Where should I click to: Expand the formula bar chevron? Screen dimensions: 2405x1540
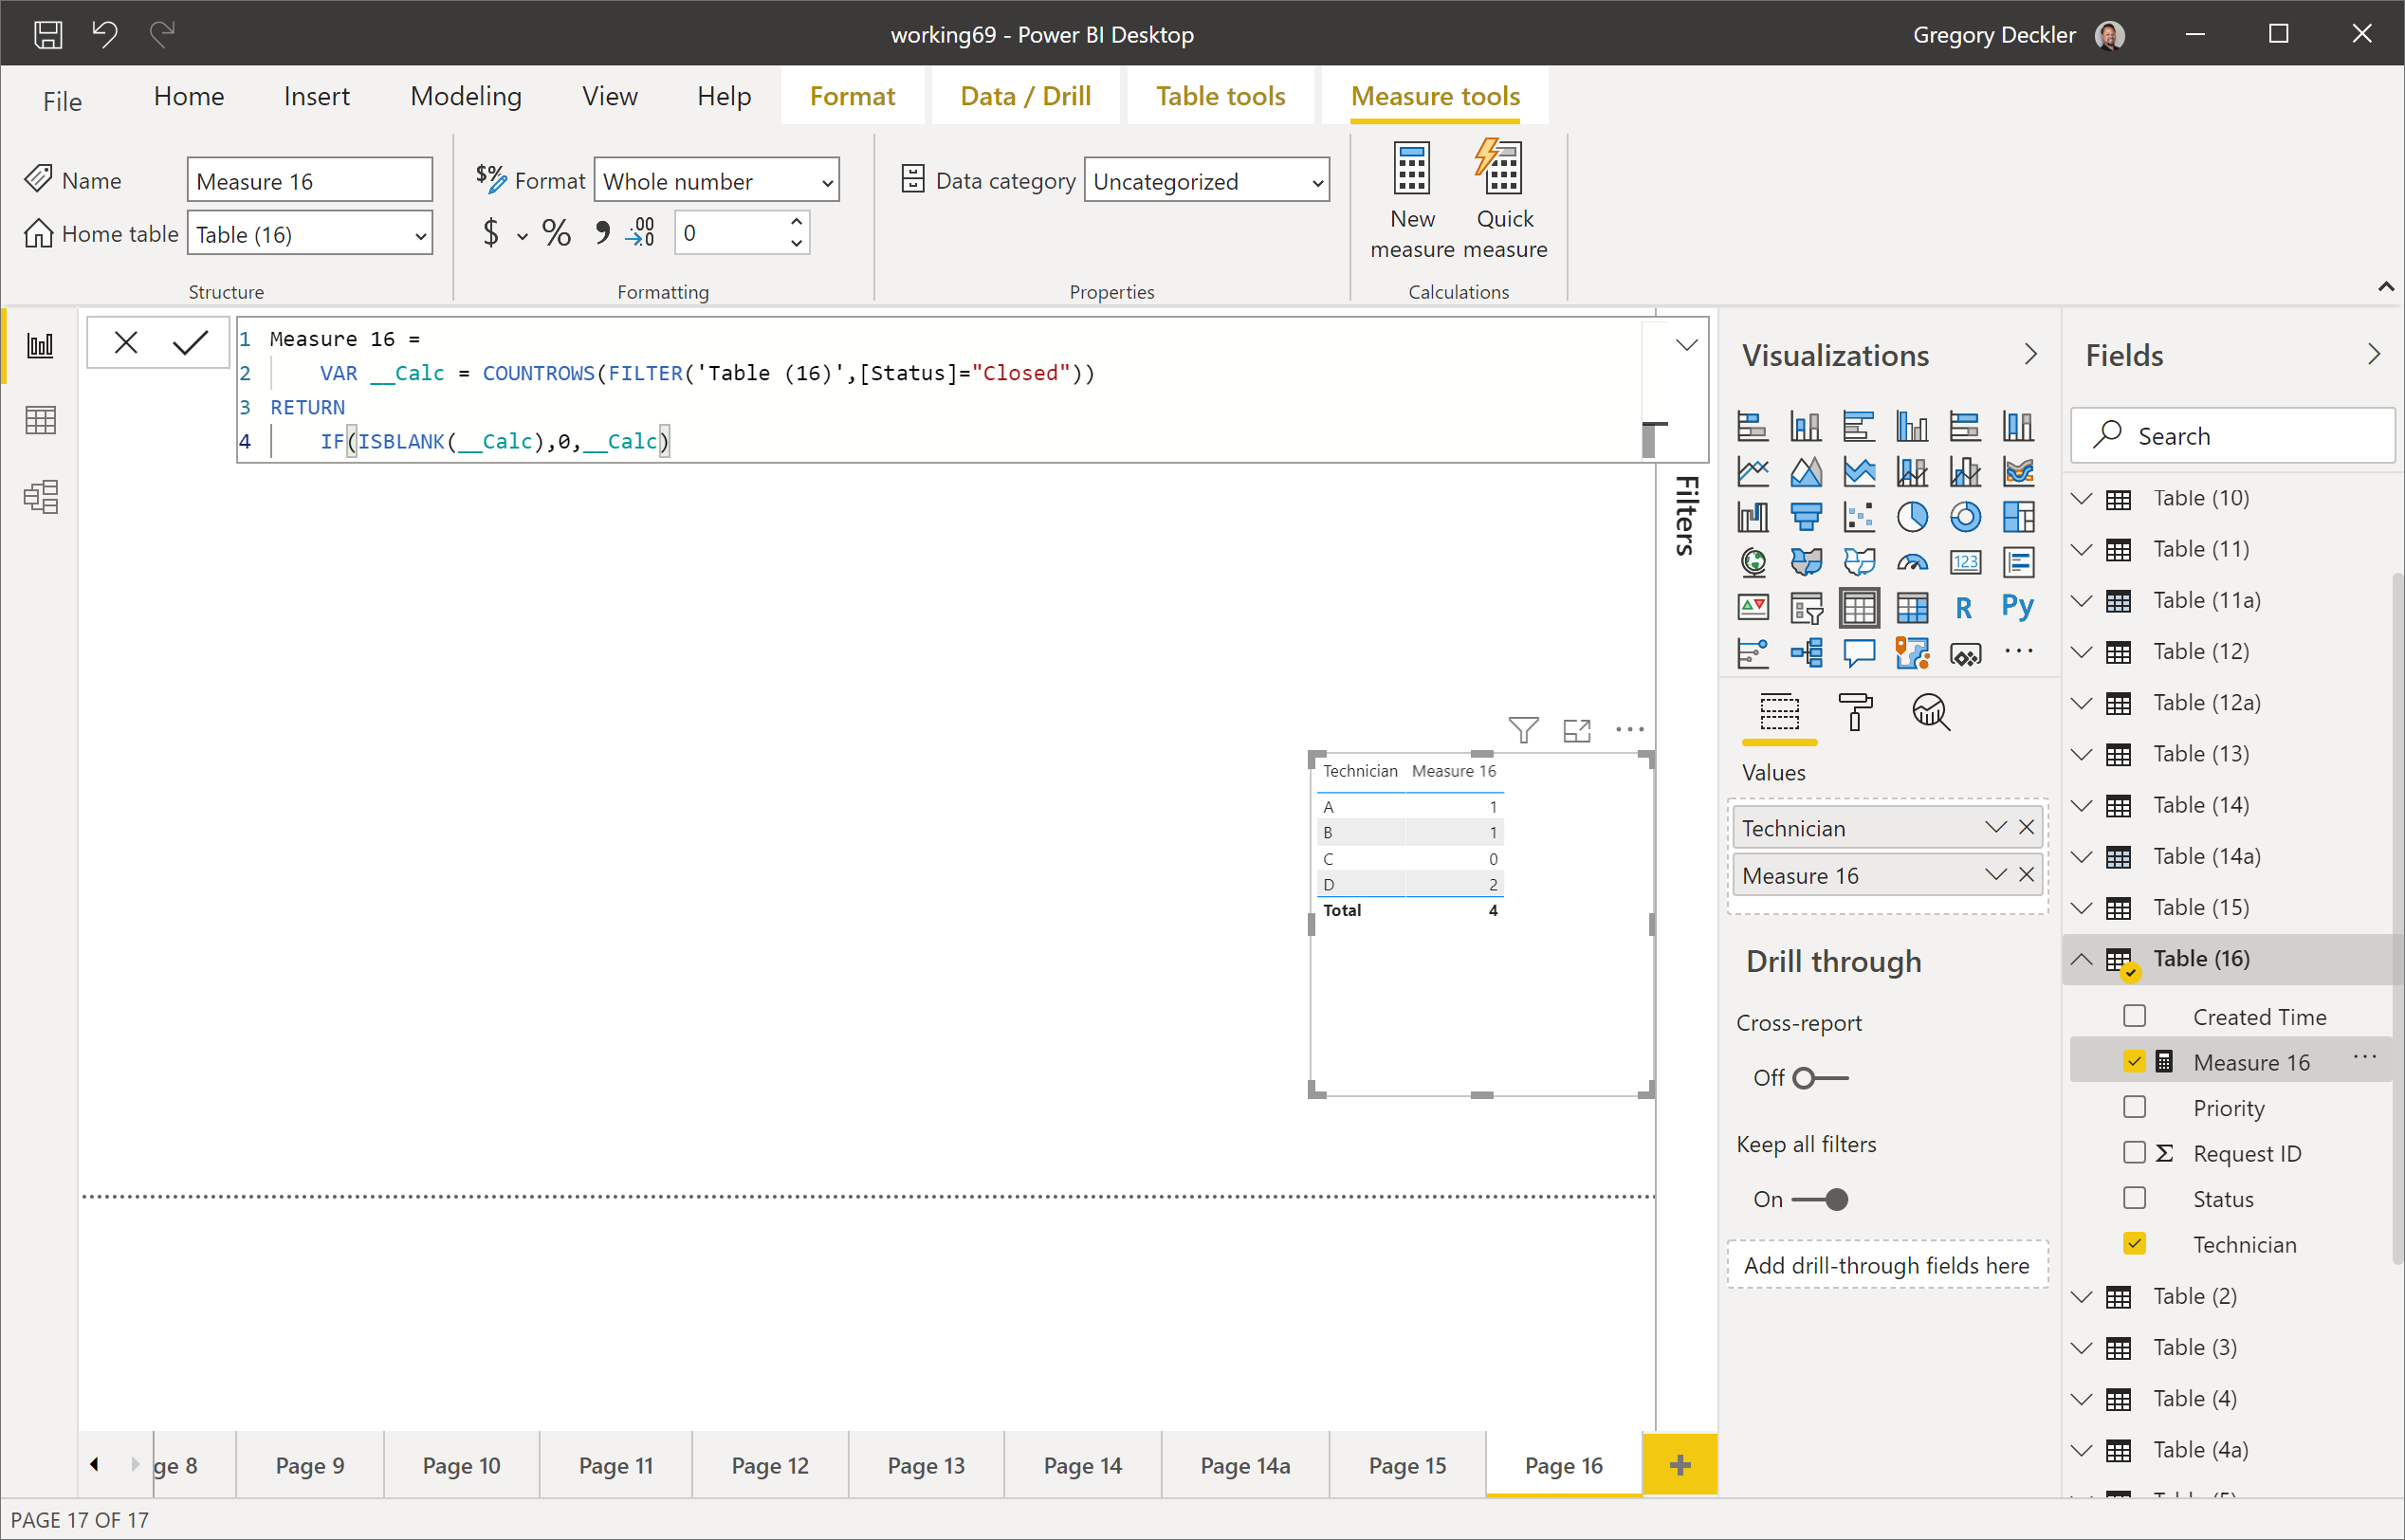click(x=1686, y=345)
